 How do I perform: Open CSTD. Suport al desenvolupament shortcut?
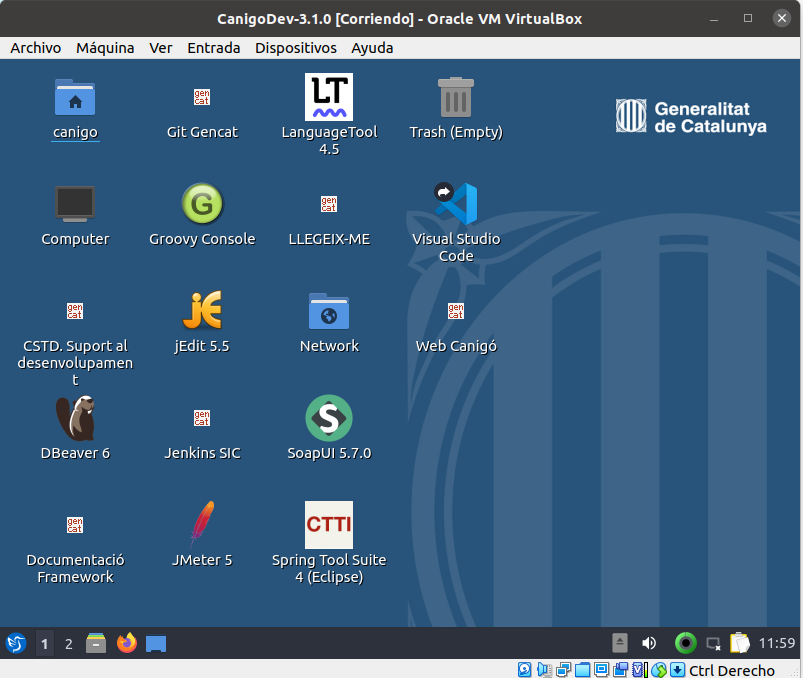pos(75,311)
